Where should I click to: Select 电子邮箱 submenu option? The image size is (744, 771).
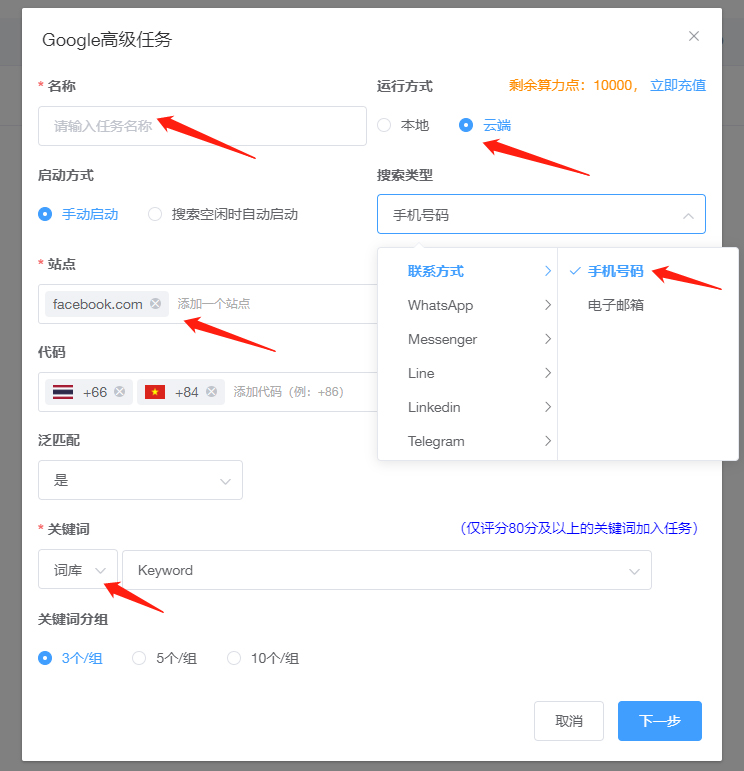pos(648,305)
